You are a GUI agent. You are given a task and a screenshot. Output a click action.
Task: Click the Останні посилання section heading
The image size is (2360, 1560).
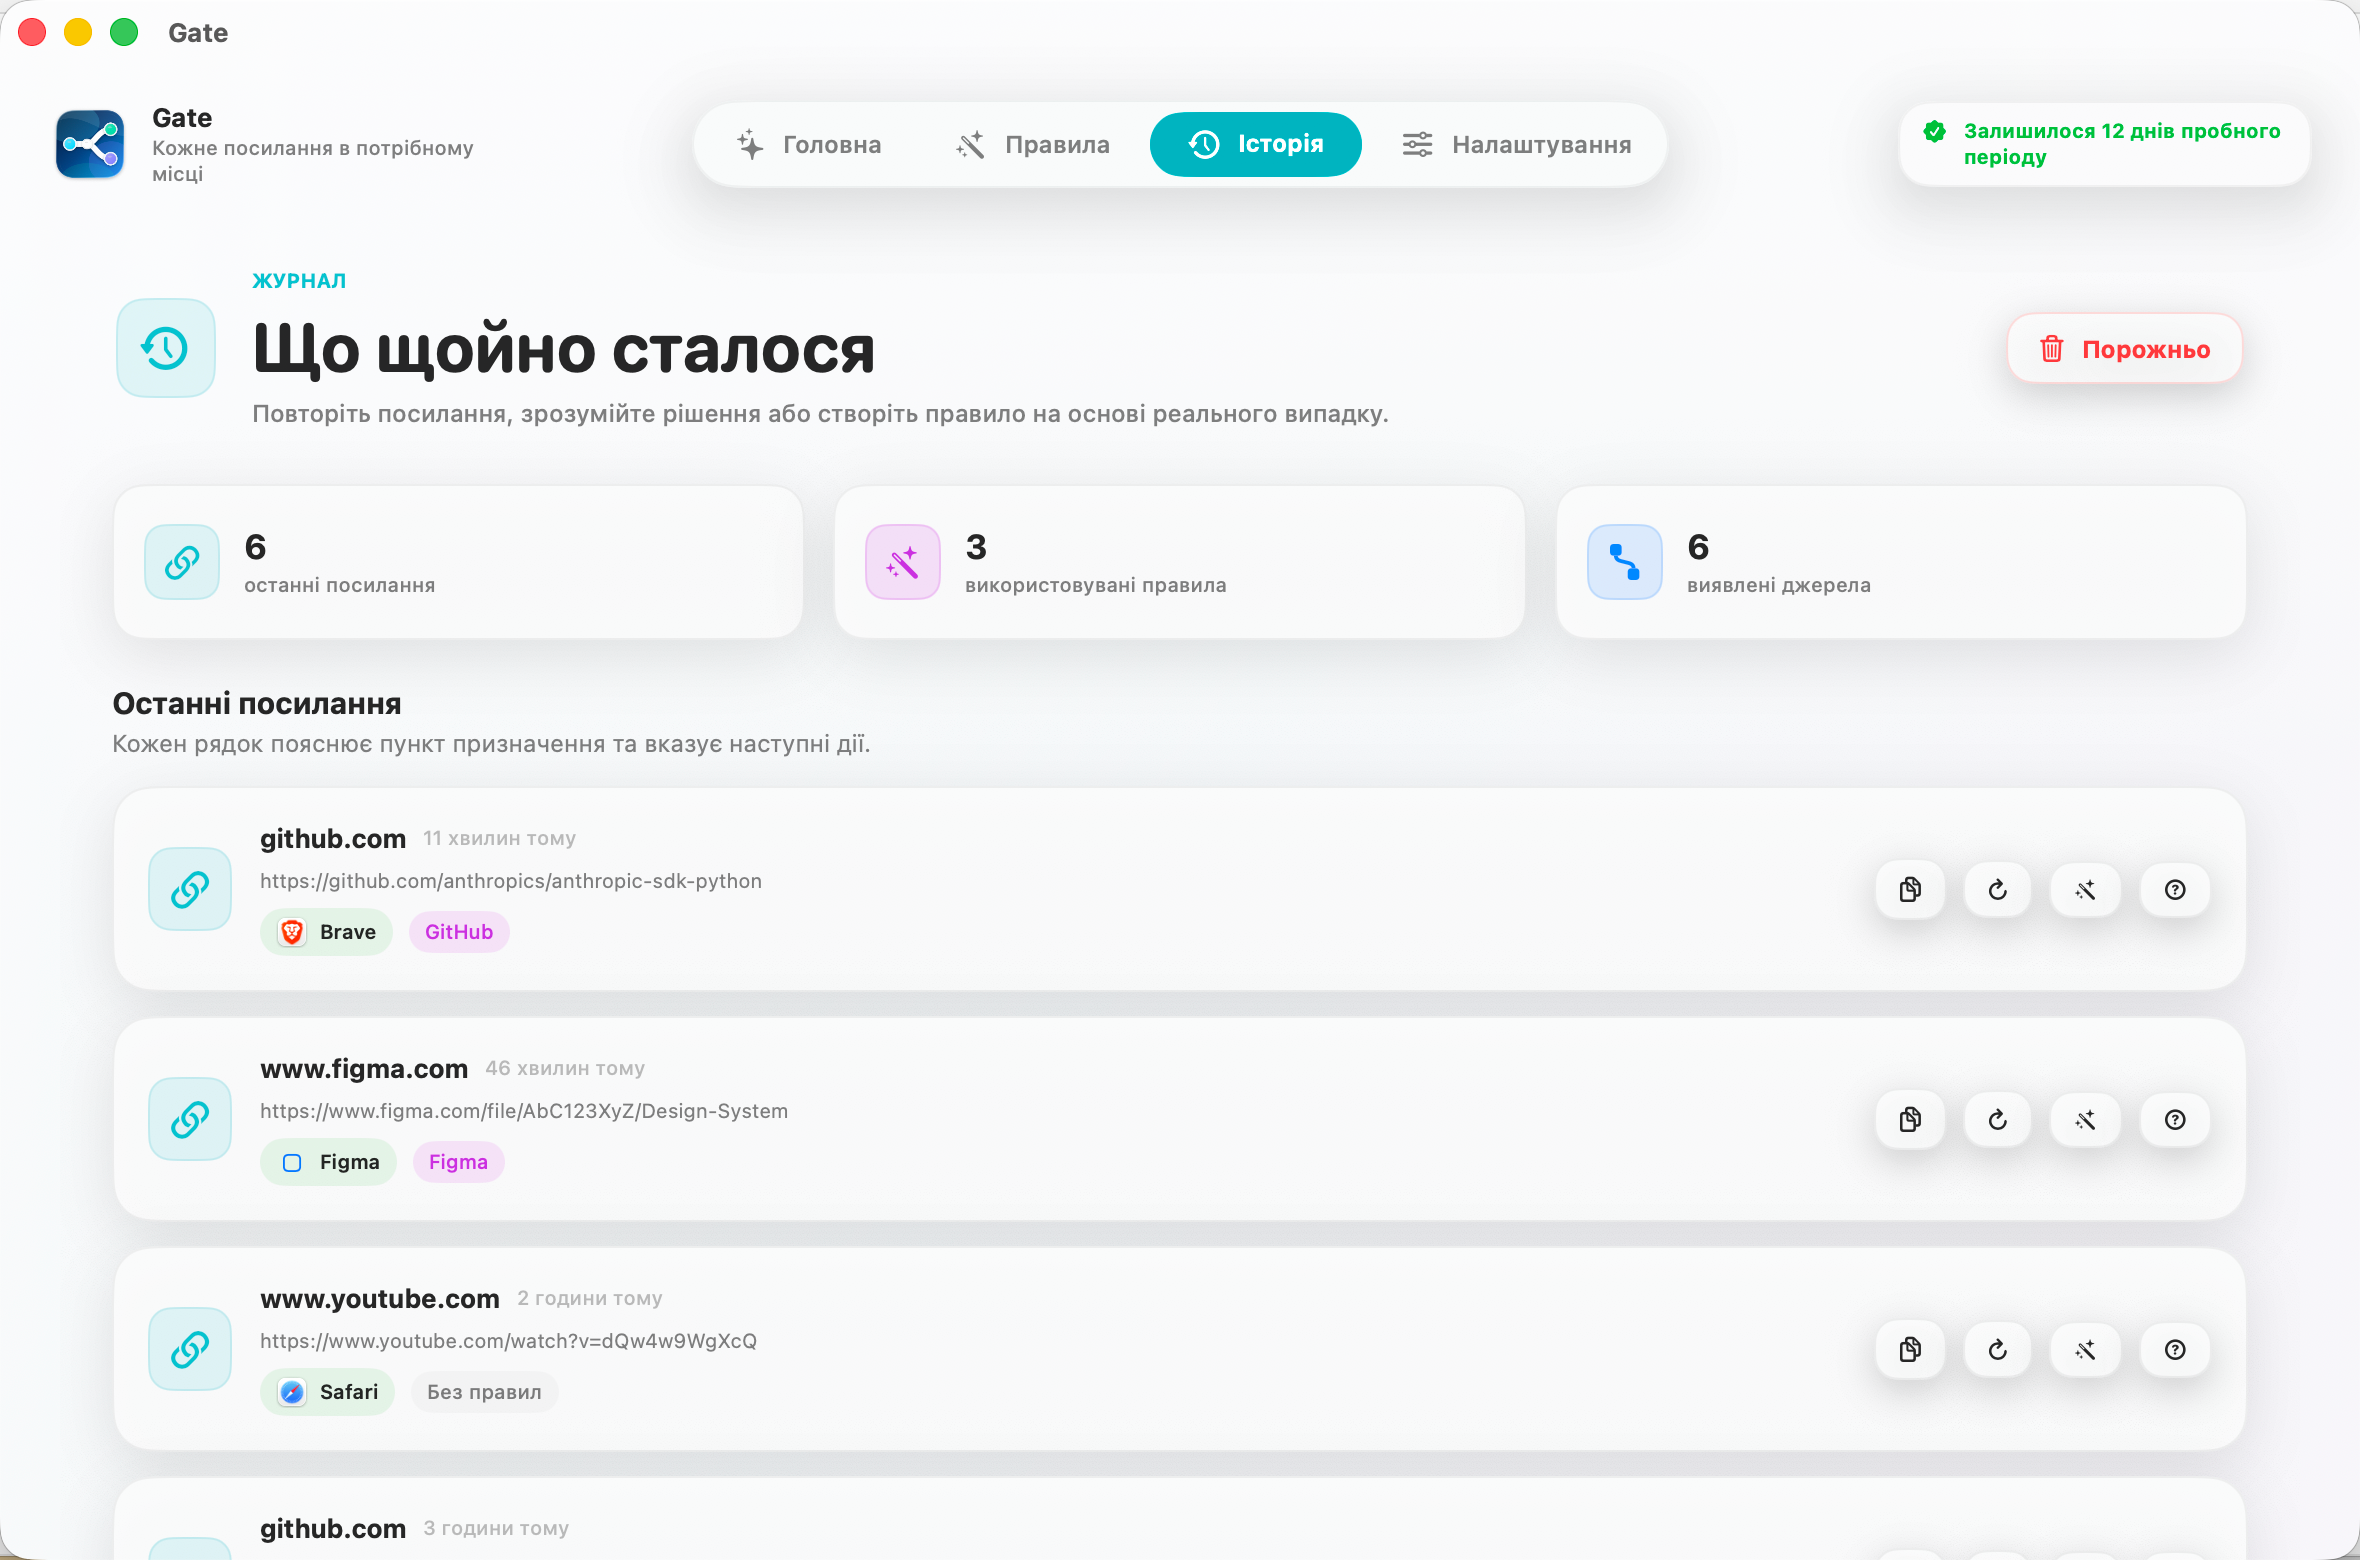[x=257, y=704]
